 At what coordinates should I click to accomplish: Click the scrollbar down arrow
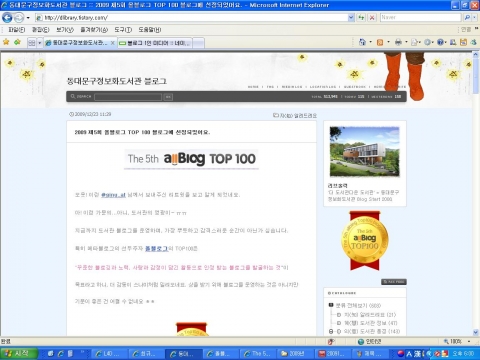tap(476, 332)
